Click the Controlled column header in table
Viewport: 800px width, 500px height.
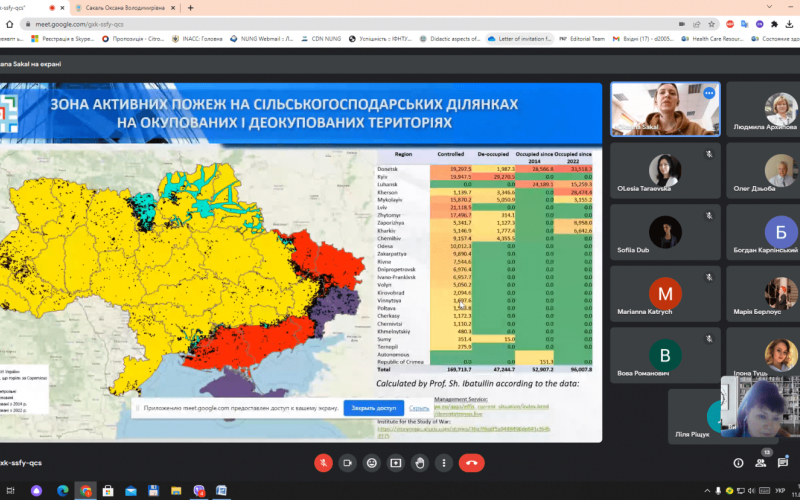[x=451, y=154]
